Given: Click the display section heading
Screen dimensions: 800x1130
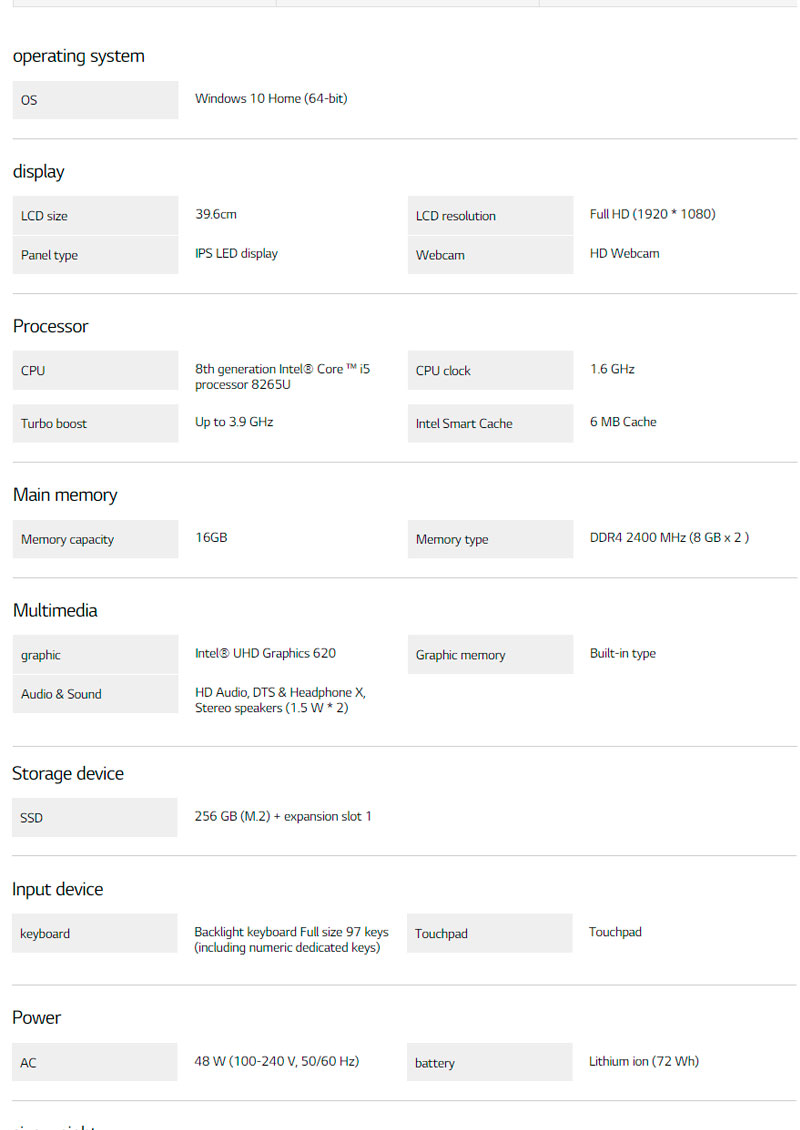Looking at the screenshot, I should (x=39, y=172).
